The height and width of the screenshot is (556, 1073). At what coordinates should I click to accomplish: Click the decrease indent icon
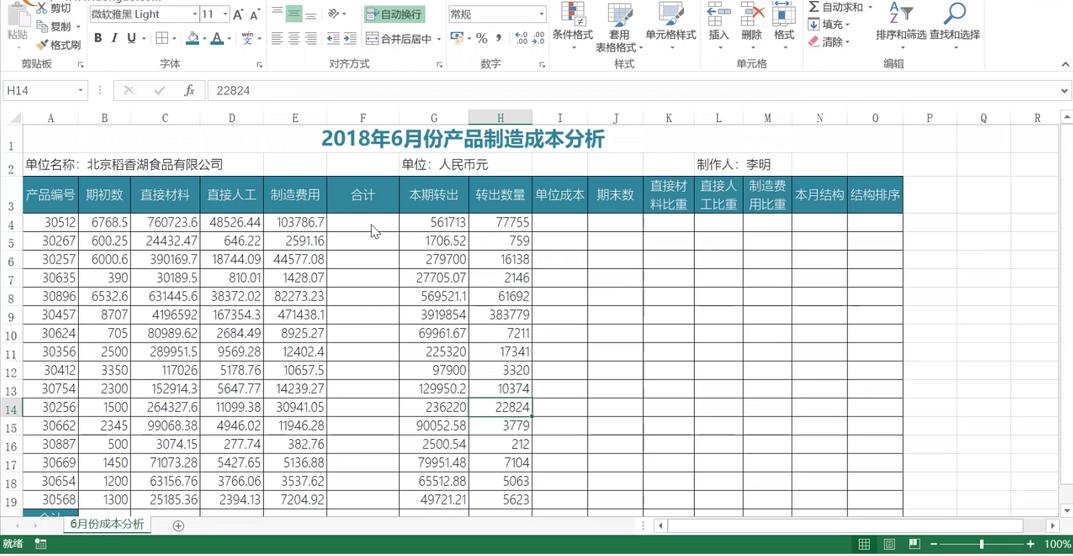(333, 38)
